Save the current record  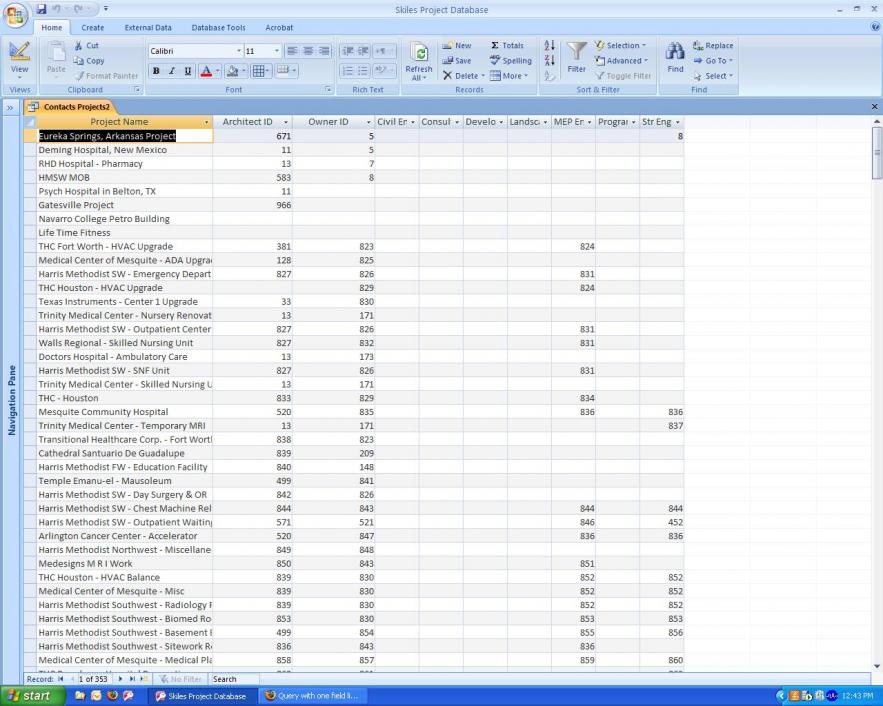457,61
